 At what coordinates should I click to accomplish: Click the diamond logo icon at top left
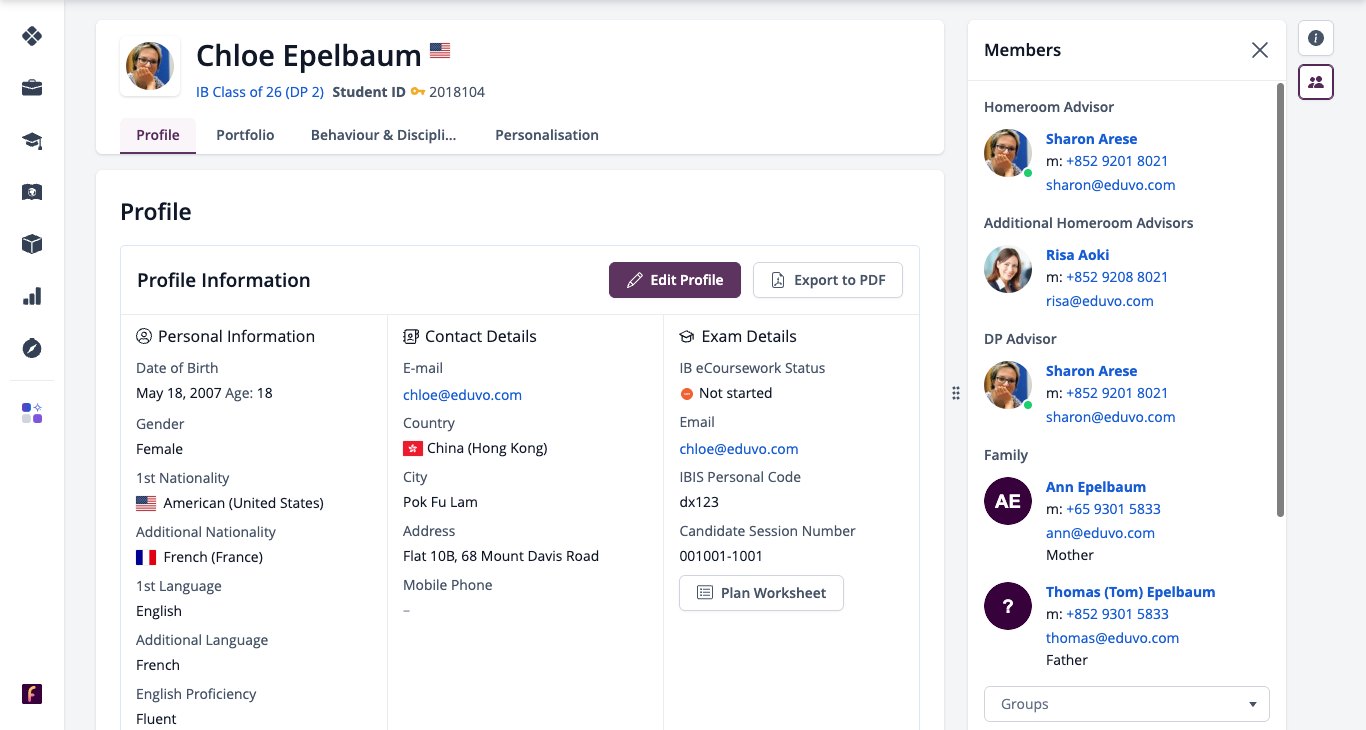click(32, 36)
